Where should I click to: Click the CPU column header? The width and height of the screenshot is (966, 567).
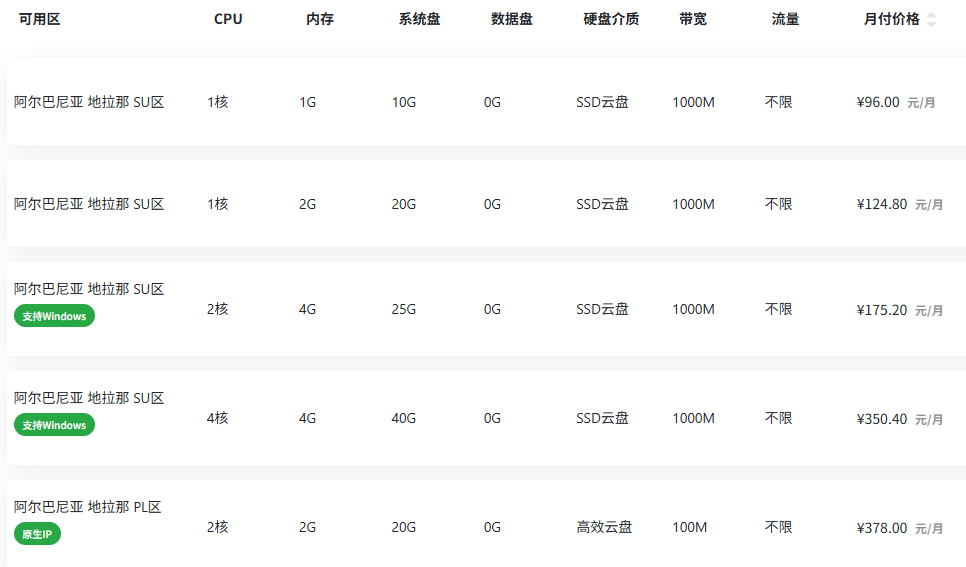click(228, 19)
